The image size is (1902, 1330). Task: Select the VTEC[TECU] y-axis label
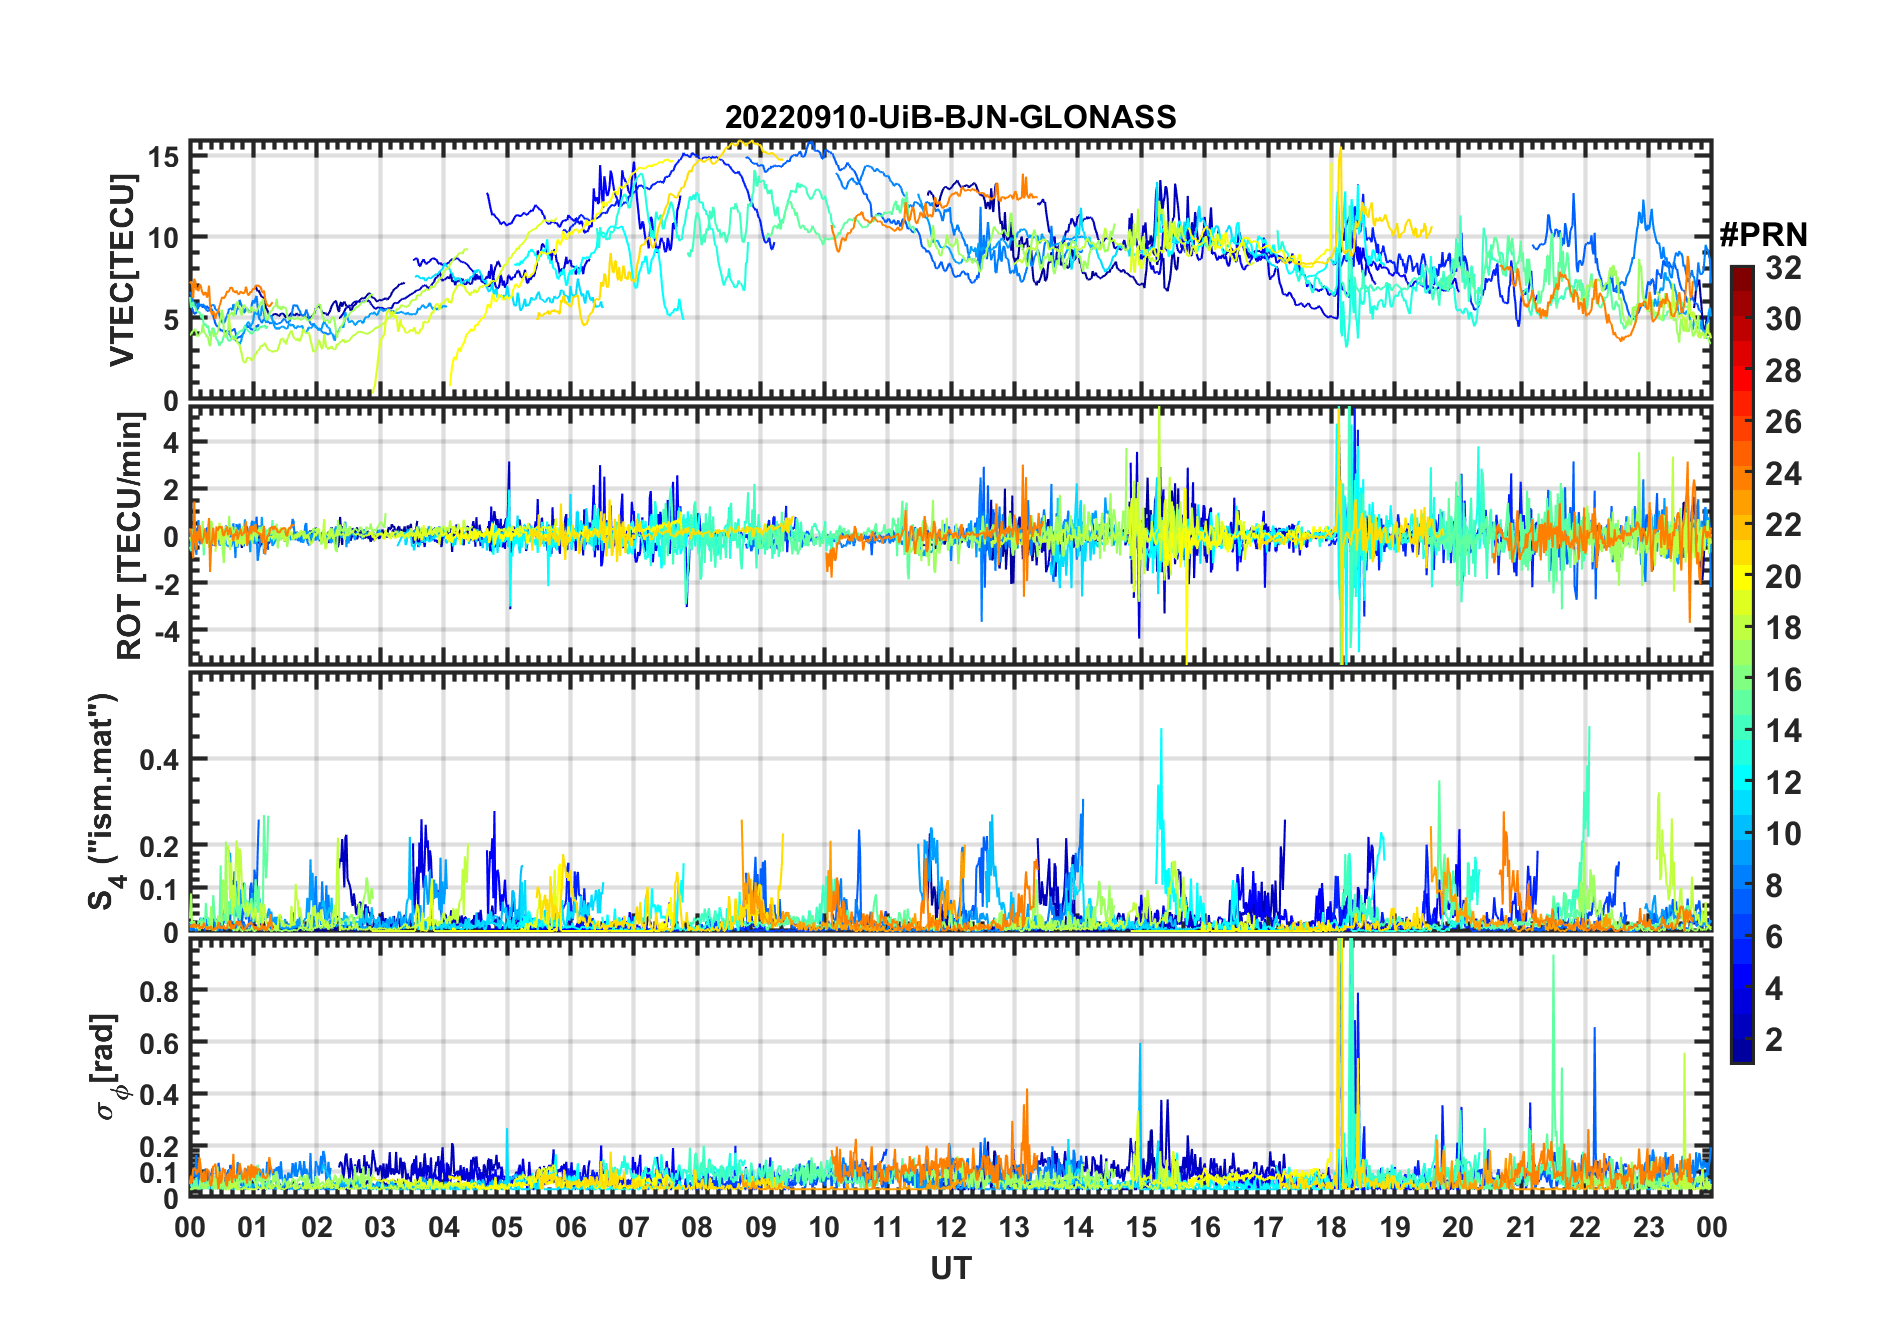pyautogui.click(x=122, y=271)
